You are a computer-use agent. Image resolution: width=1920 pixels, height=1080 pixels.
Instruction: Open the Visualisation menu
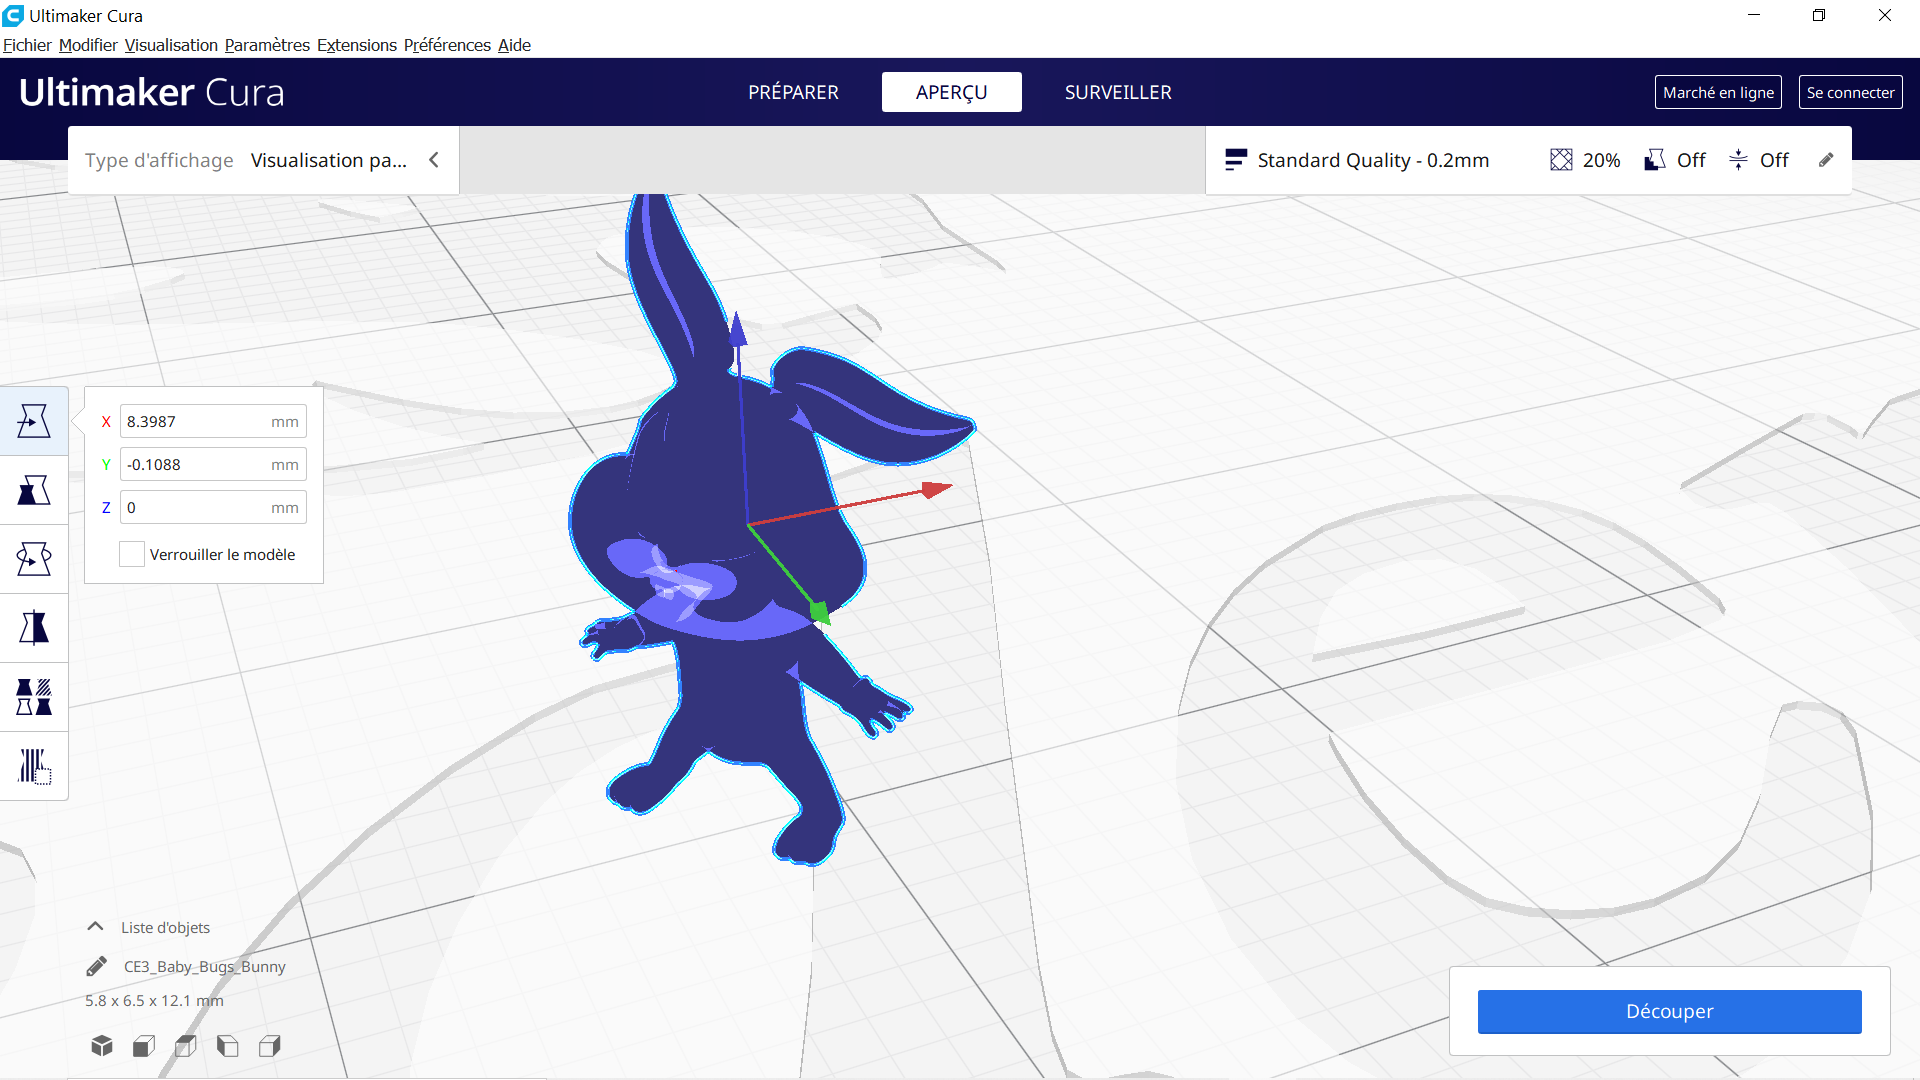tap(171, 45)
